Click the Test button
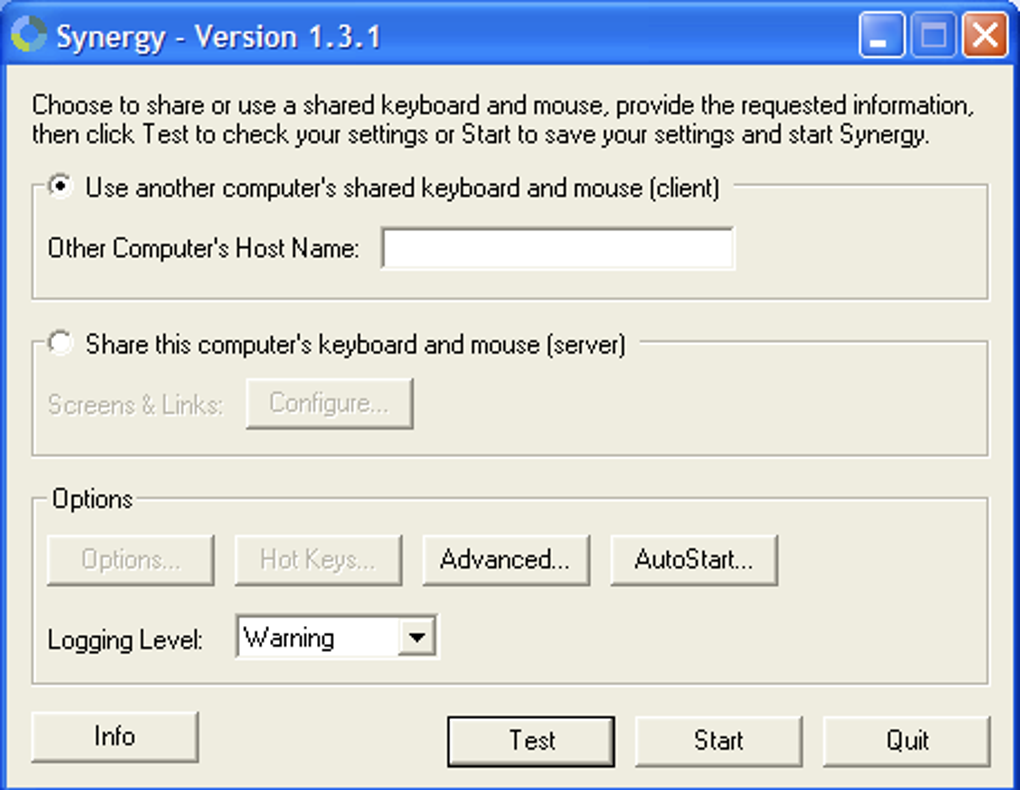The image size is (1020, 790). [x=531, y=741]
